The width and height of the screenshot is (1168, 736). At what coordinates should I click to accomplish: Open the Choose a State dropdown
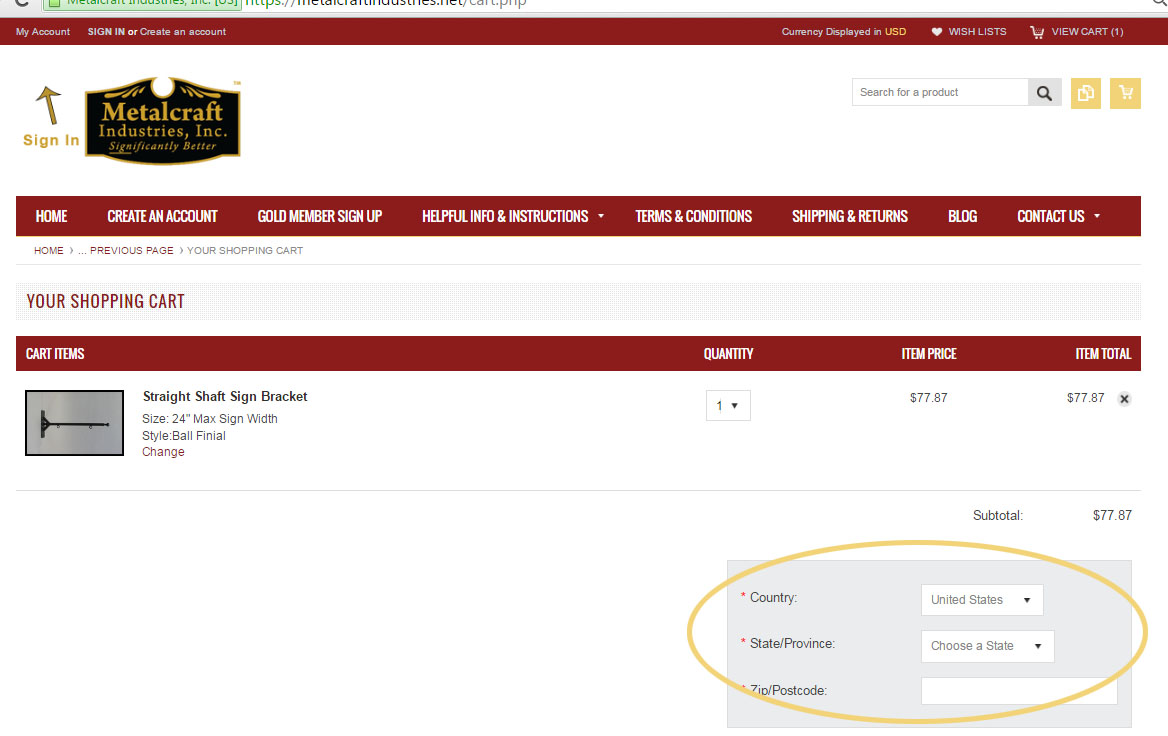[x=987, y=646]
